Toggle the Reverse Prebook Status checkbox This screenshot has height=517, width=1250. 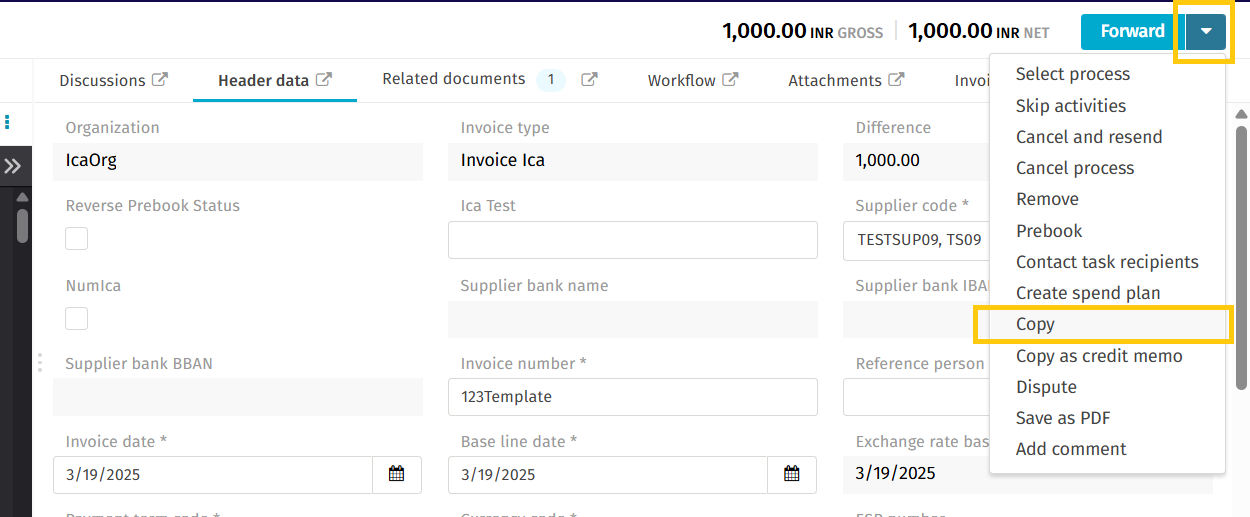[77, 239]
